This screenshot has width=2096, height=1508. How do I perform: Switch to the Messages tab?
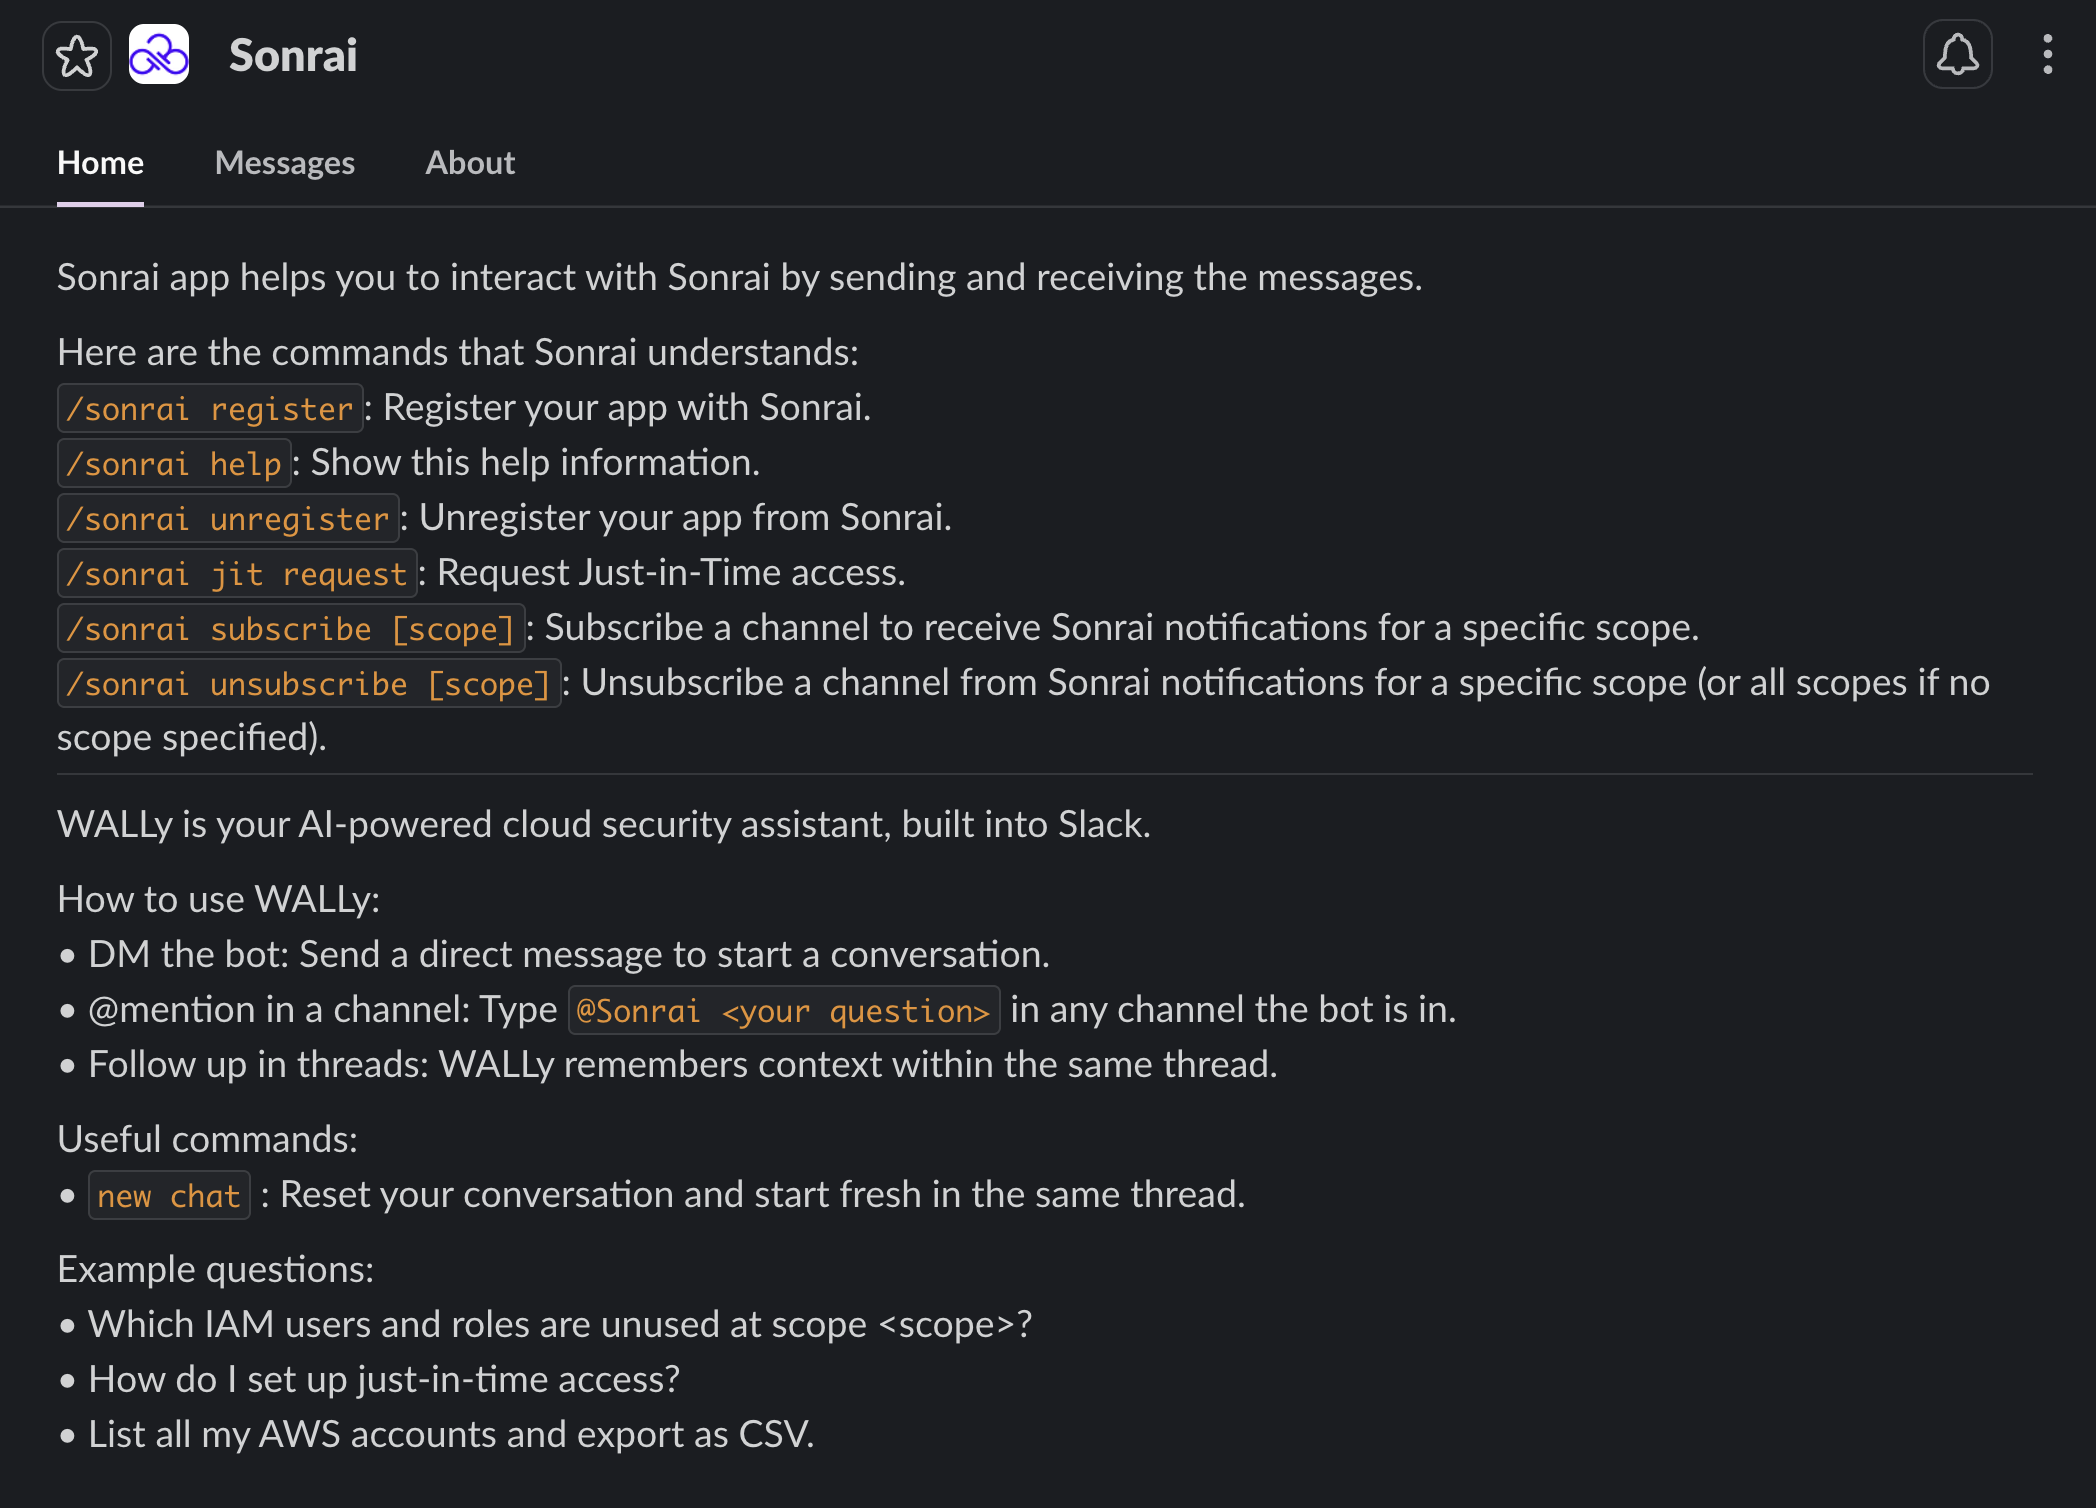coord(285,163)
